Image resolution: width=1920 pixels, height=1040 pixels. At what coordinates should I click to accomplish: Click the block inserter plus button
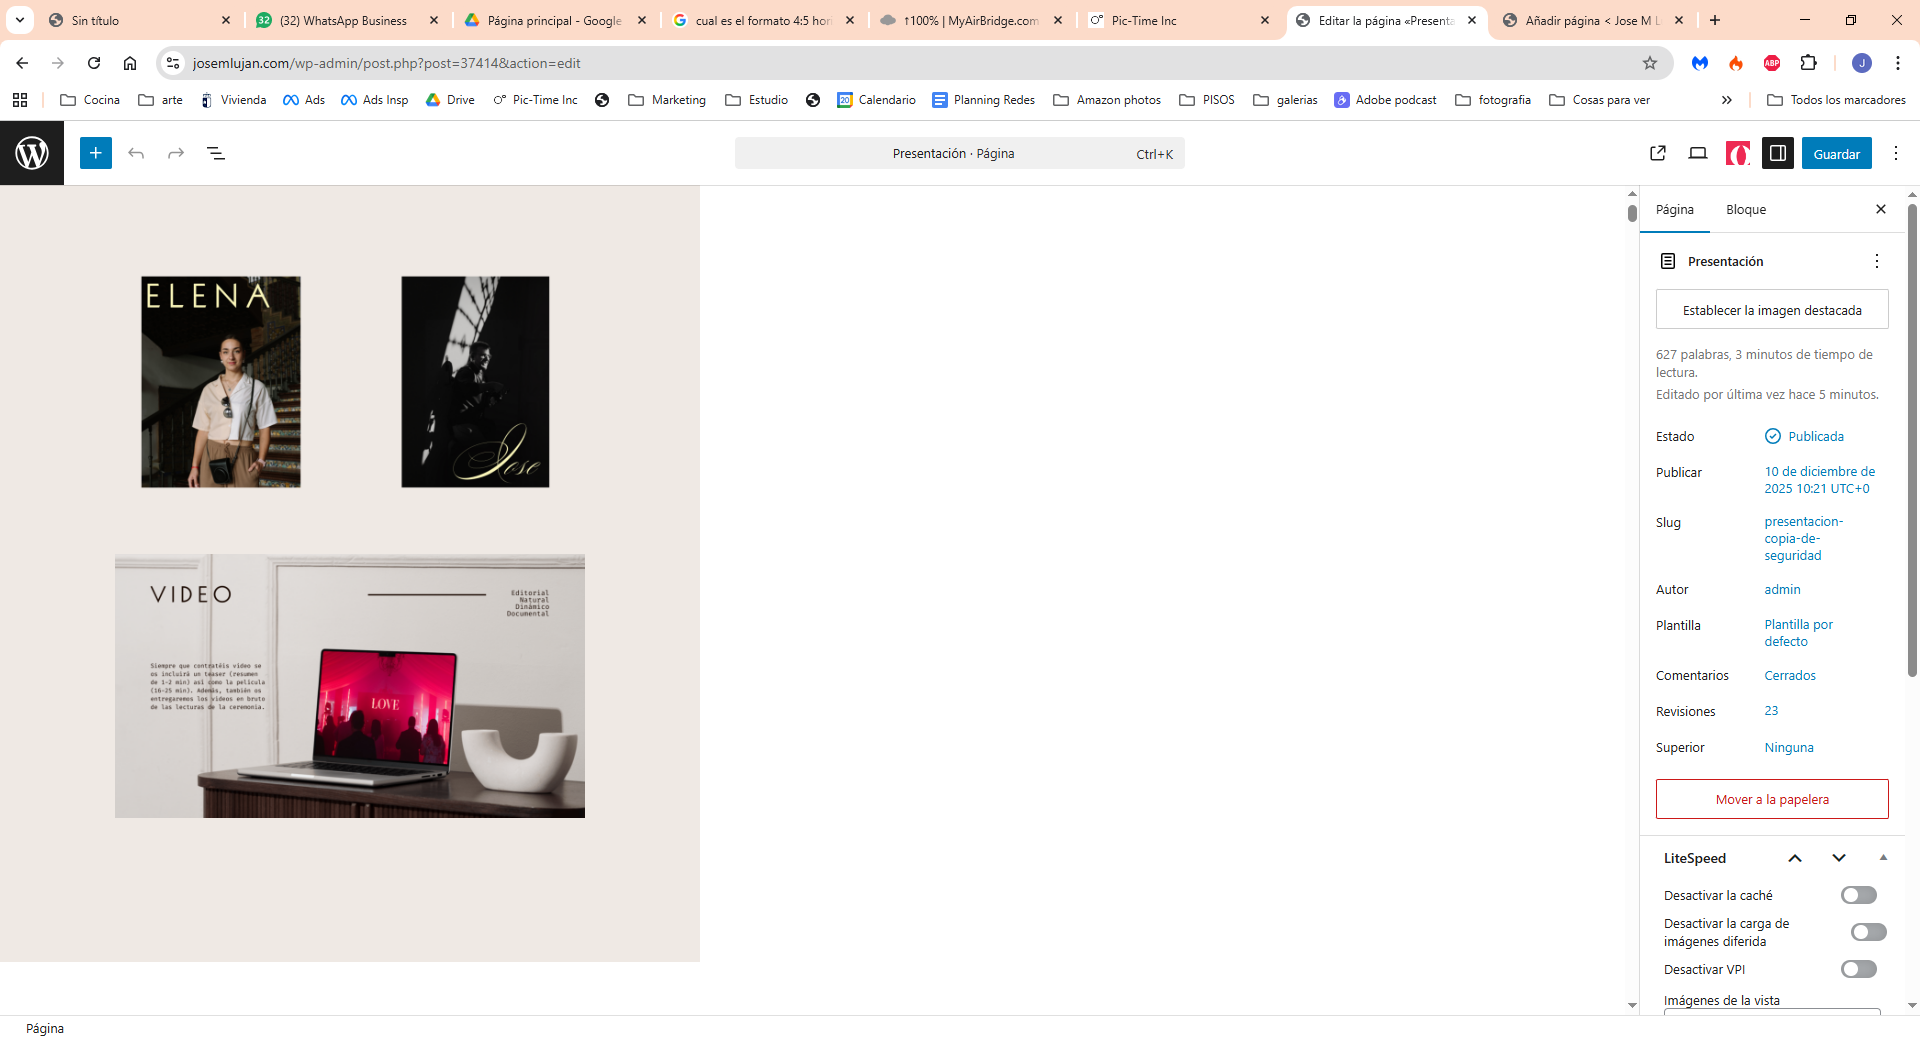[96, 153]
